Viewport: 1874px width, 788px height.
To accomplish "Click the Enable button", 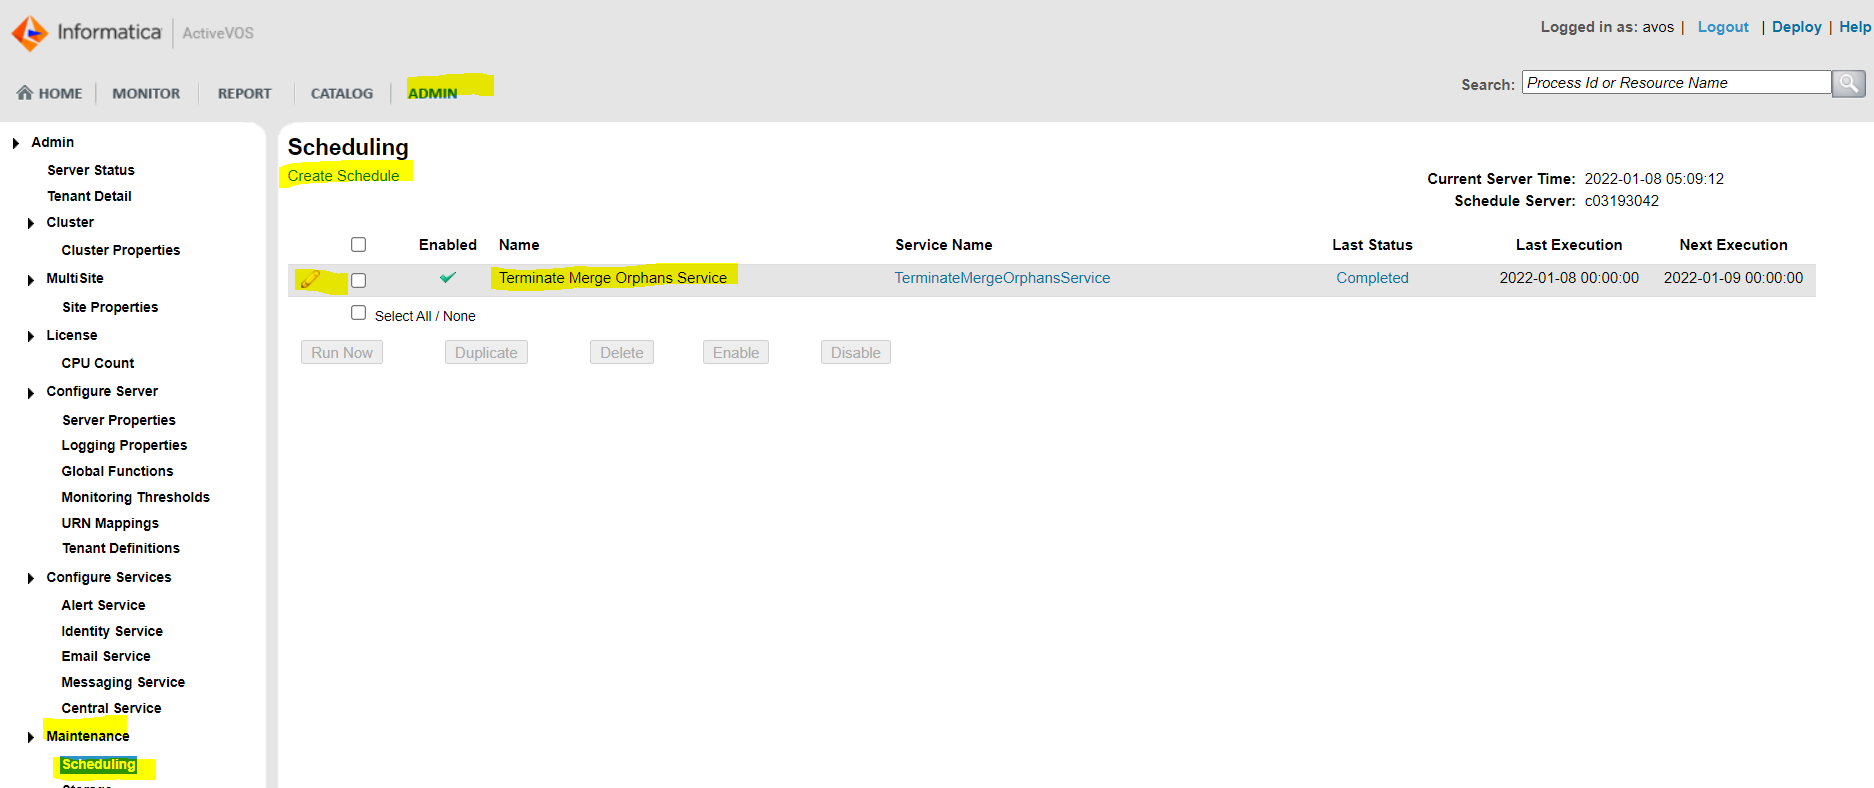I will pos(736,352).
